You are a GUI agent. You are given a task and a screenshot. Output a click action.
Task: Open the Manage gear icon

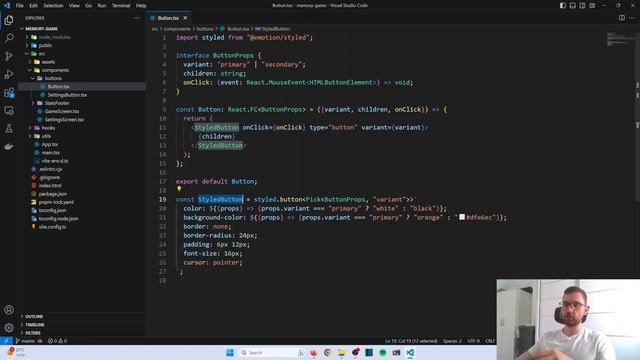[x=9, y=328]
